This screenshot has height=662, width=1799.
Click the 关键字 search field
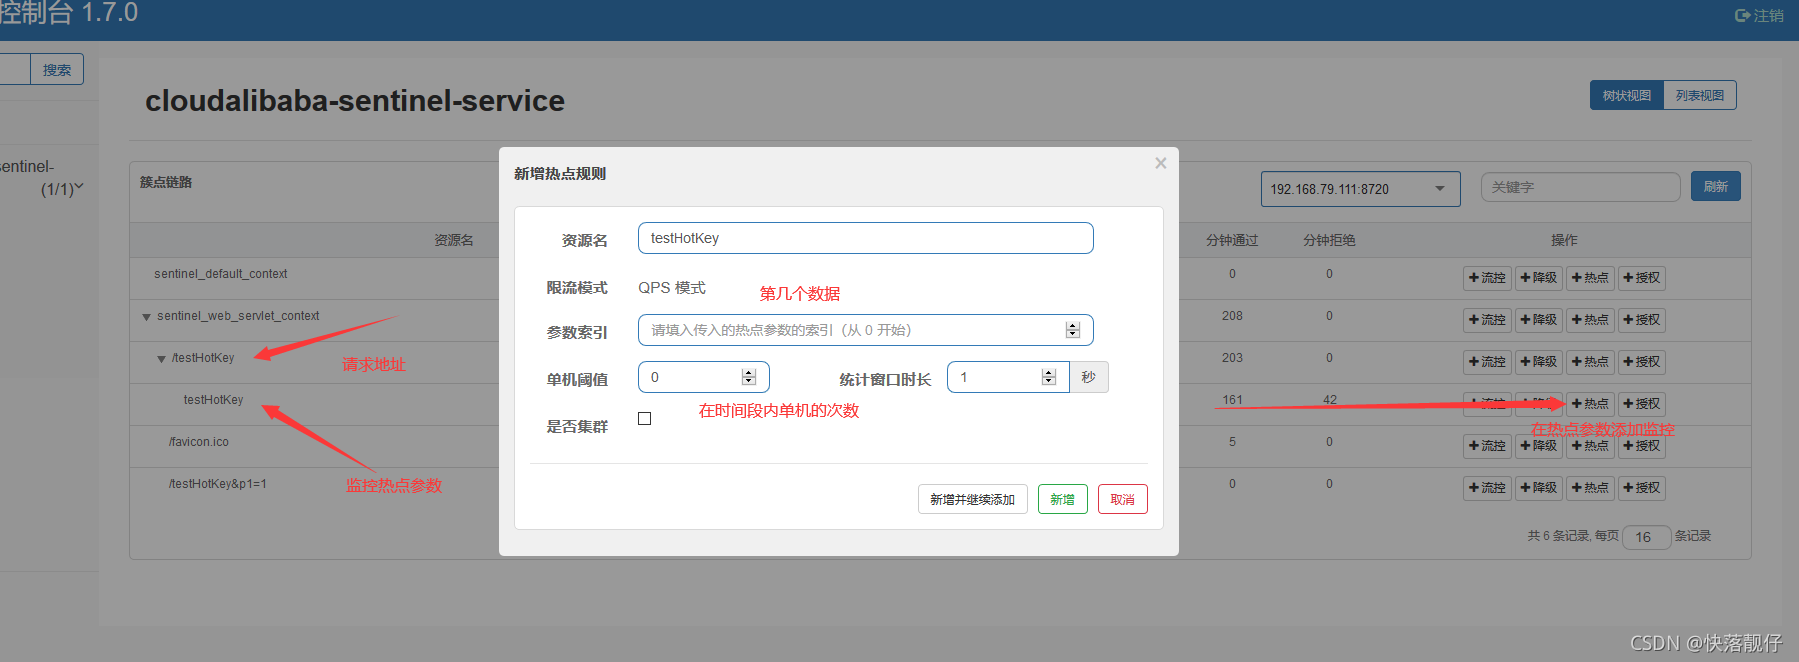click(x=1580, y=187)
